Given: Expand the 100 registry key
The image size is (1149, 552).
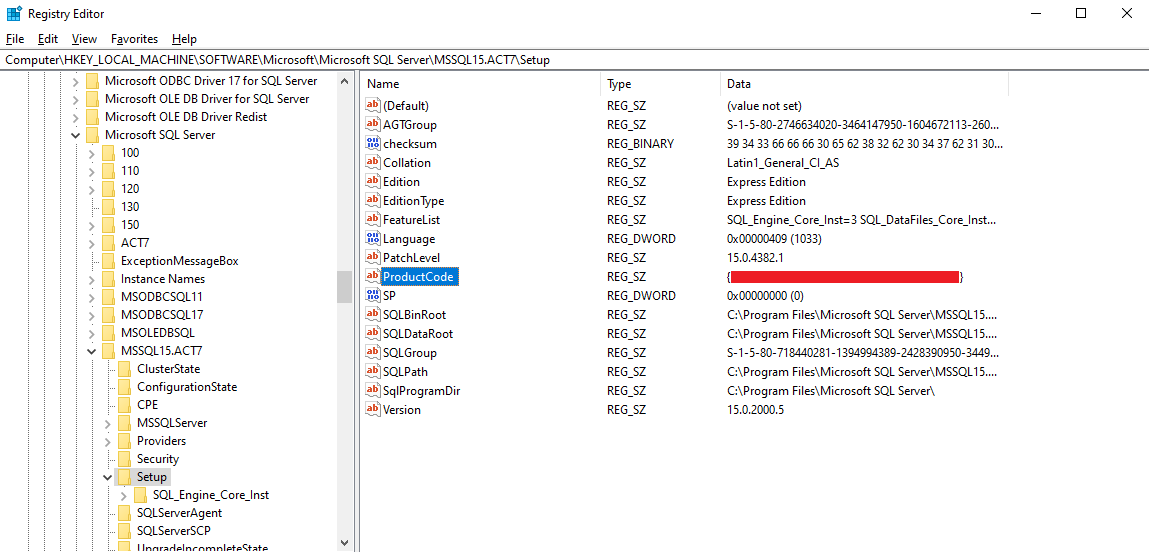Looking at the screenshot, I should pyautogui.click(x=92, y=152).
